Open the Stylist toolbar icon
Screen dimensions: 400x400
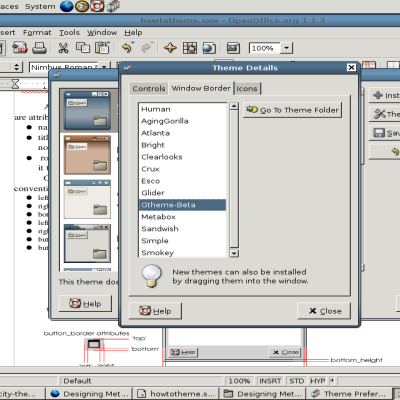point(190,48)
